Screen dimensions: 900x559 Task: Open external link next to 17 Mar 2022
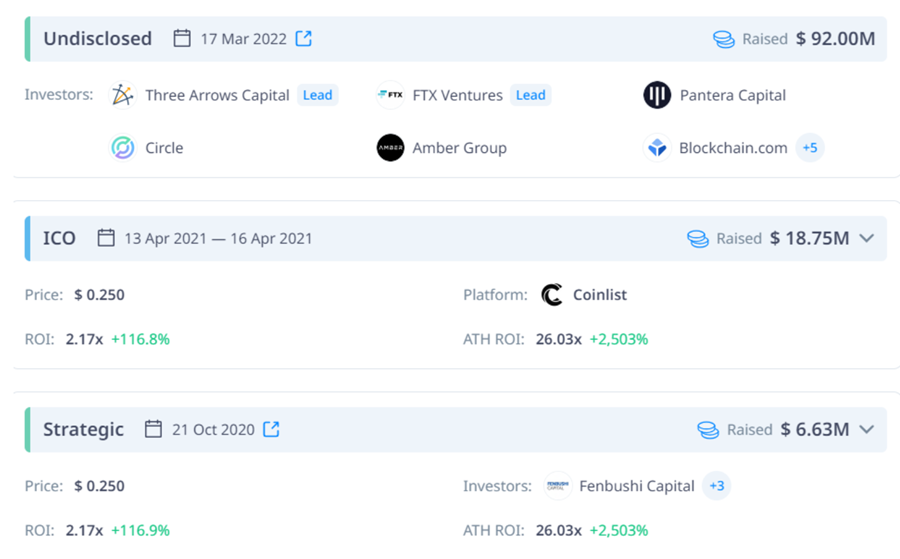tap(304, 39)
